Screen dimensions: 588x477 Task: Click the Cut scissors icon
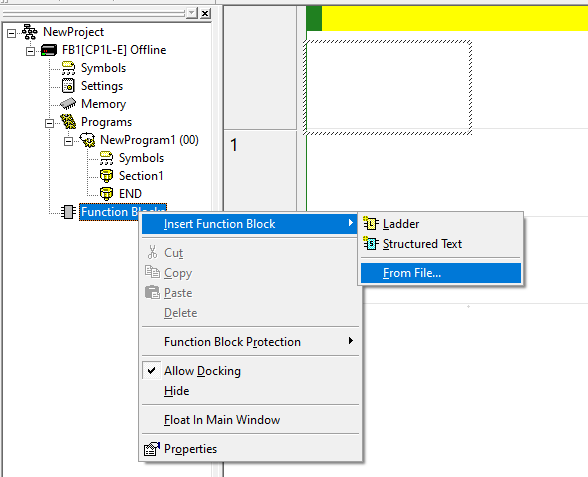point(152,252)
